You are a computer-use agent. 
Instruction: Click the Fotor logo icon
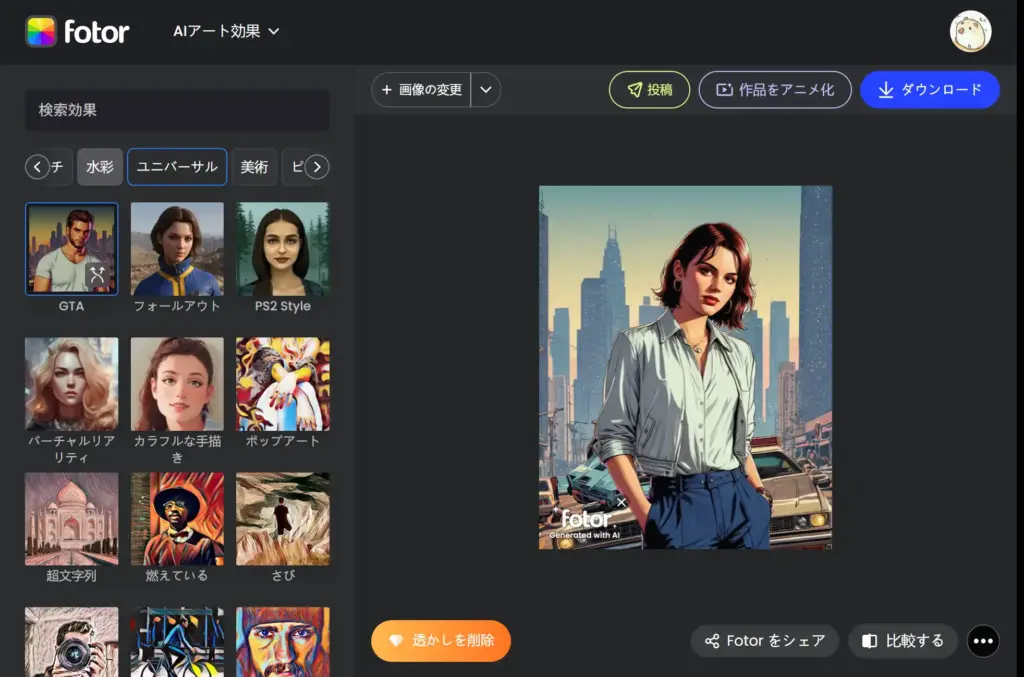(x=41, y=31)
